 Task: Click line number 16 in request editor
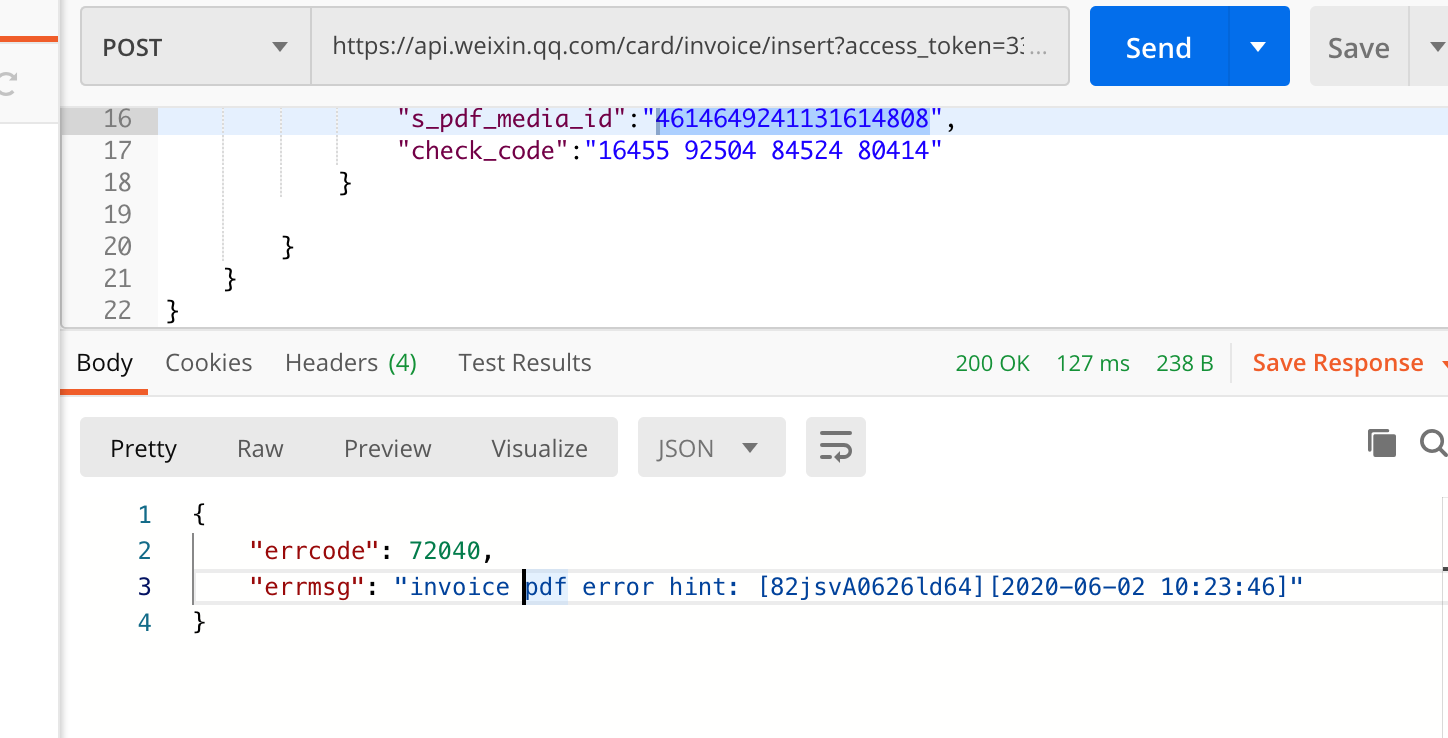(x=117, y=119)
